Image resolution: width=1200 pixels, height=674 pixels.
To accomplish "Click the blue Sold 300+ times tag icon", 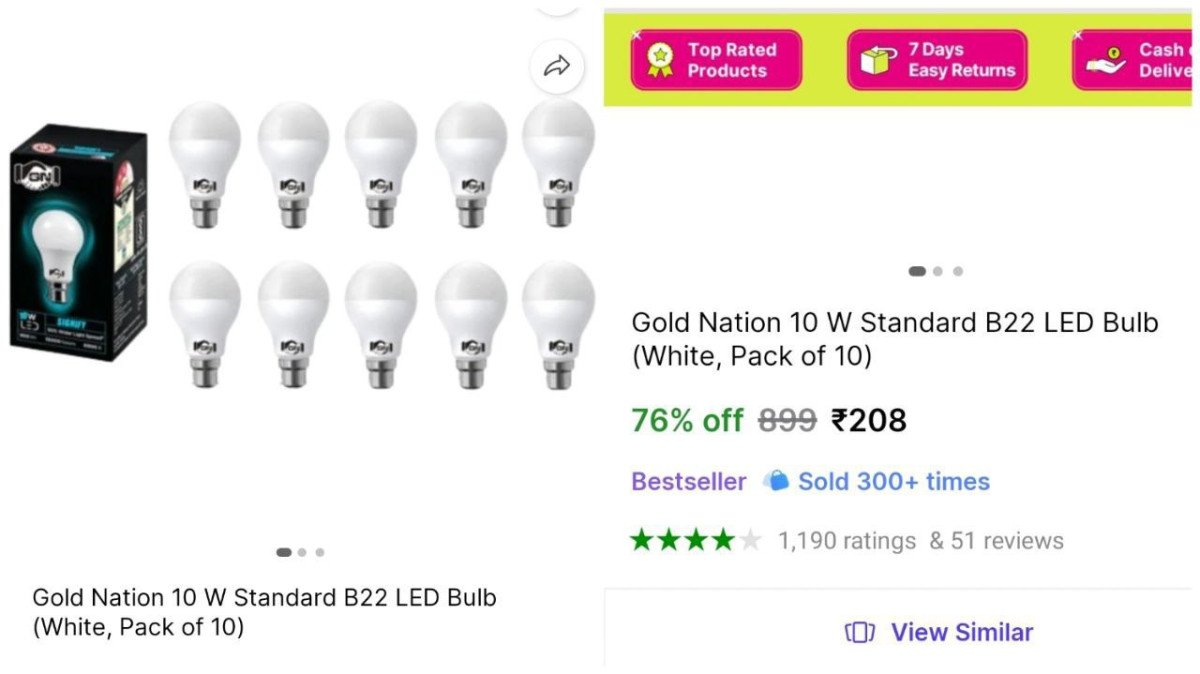I will [x=776, y=481].
